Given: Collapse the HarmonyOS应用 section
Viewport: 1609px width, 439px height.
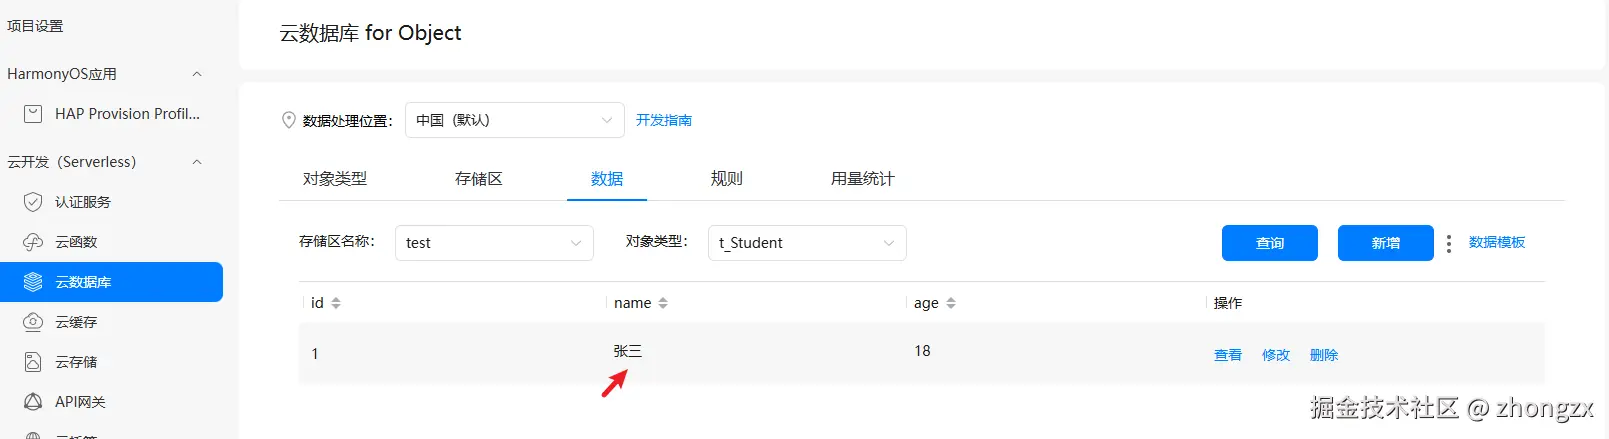Looking at the screenshot, I should (x=197, y=74).
